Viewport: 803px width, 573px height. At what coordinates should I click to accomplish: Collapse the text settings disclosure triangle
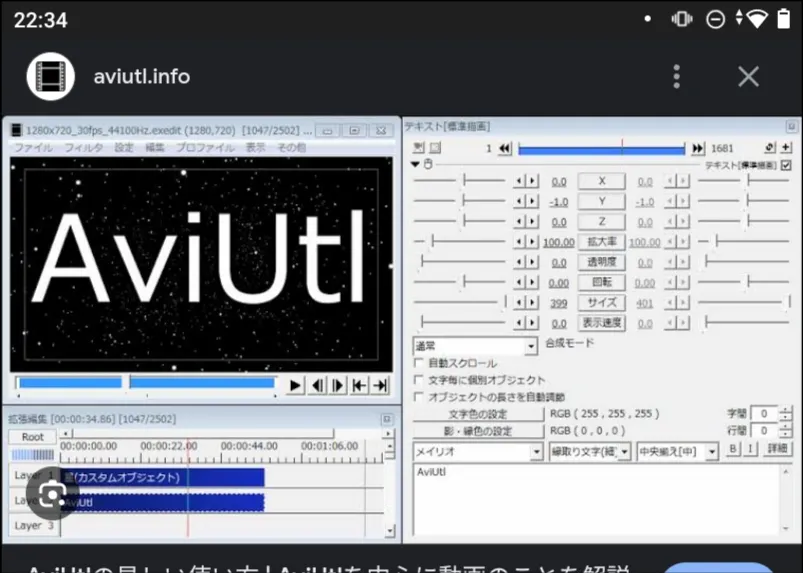coord(415,164)
